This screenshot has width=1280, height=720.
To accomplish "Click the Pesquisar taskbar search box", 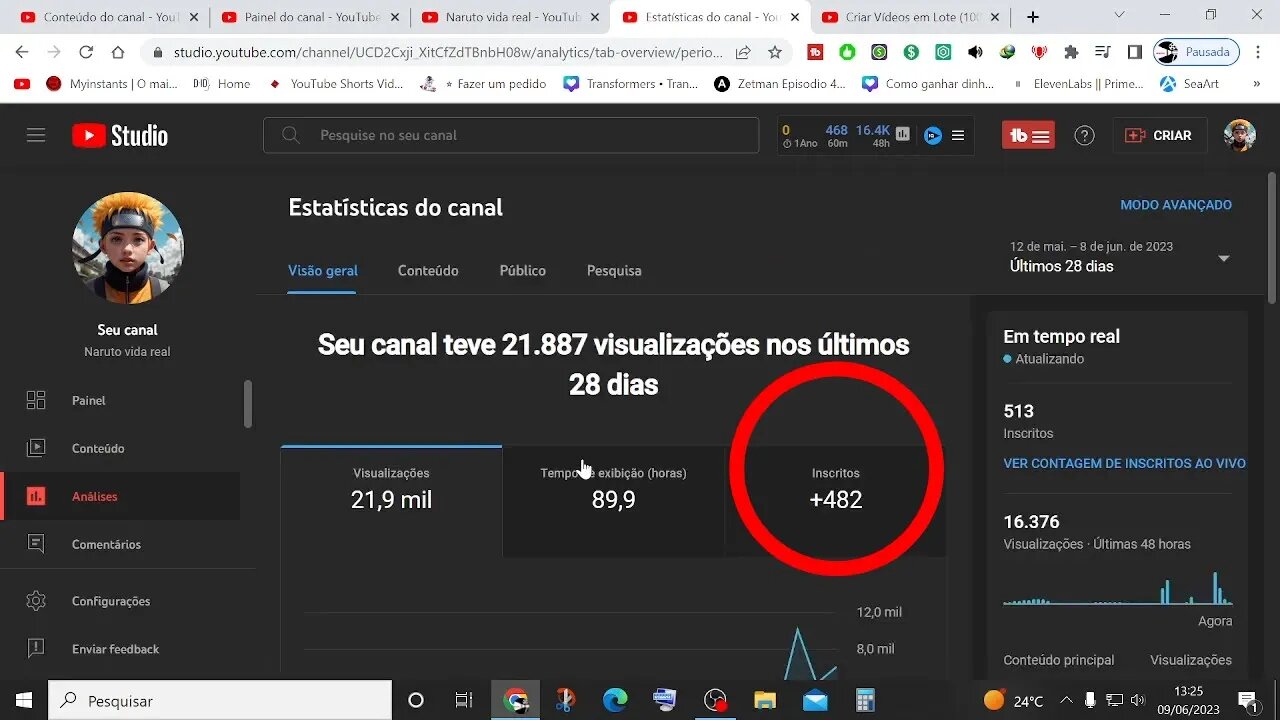I will click(220, 700).
